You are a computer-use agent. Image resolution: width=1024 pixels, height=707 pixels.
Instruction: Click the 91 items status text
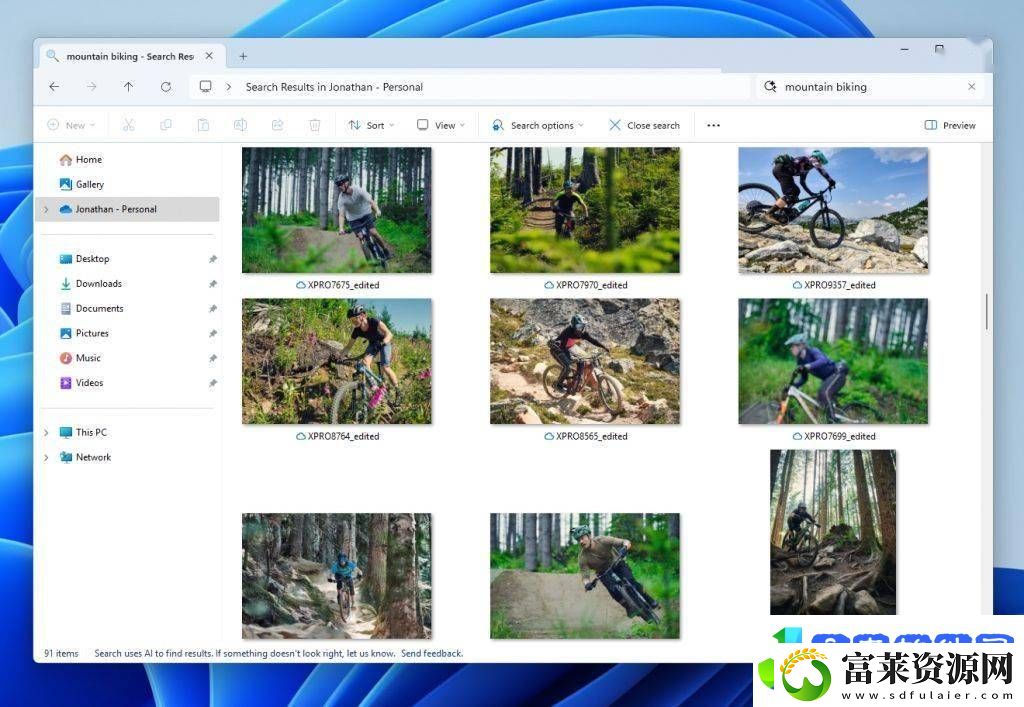click(61, 653)
